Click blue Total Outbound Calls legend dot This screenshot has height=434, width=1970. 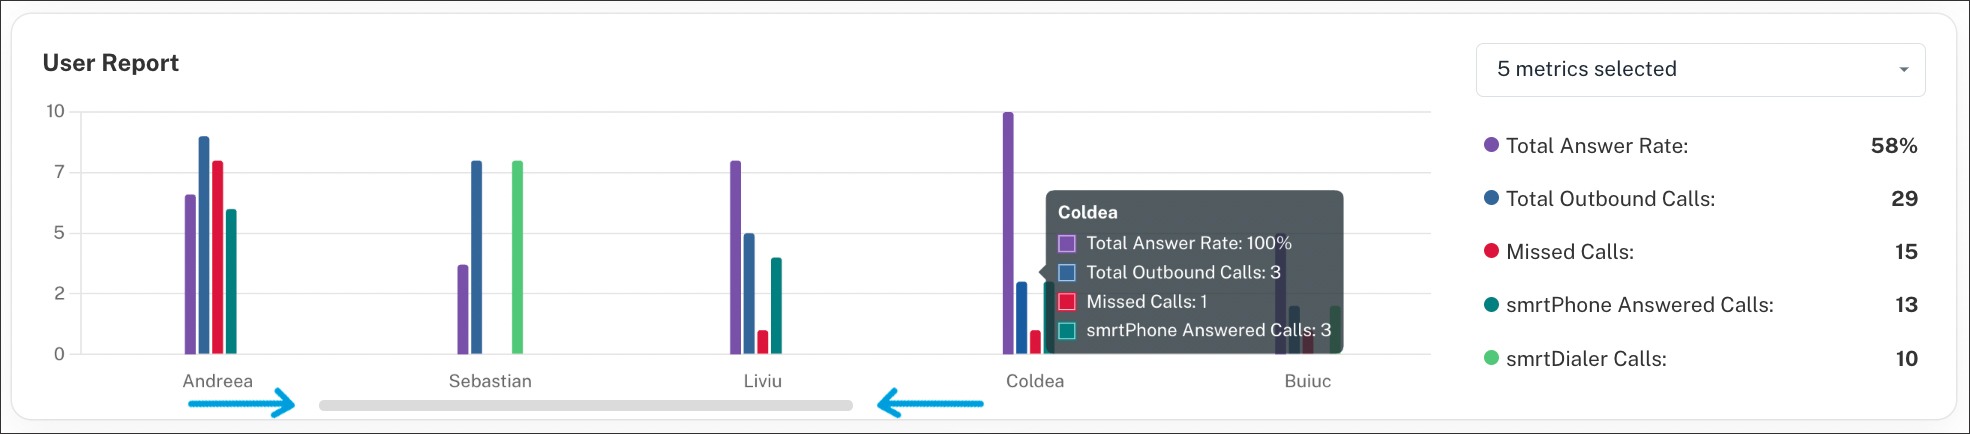[x=1491, y=198]
